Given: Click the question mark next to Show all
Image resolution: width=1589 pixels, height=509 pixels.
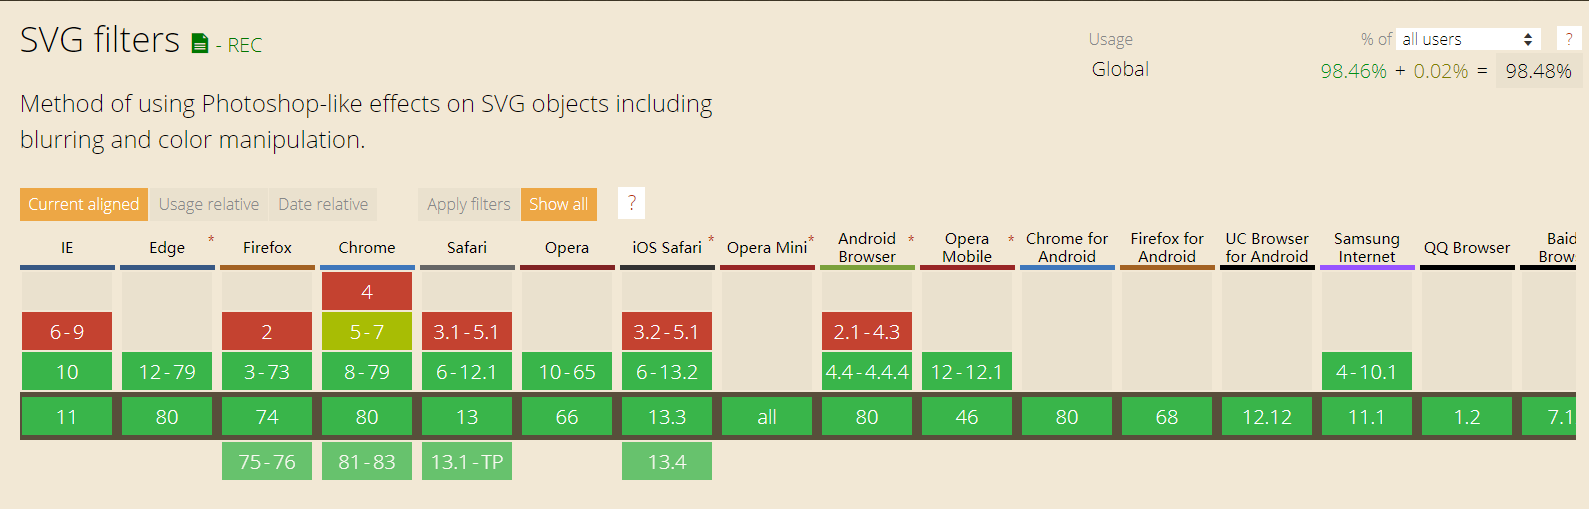Looking at the screenshot, I should [631, 203].
